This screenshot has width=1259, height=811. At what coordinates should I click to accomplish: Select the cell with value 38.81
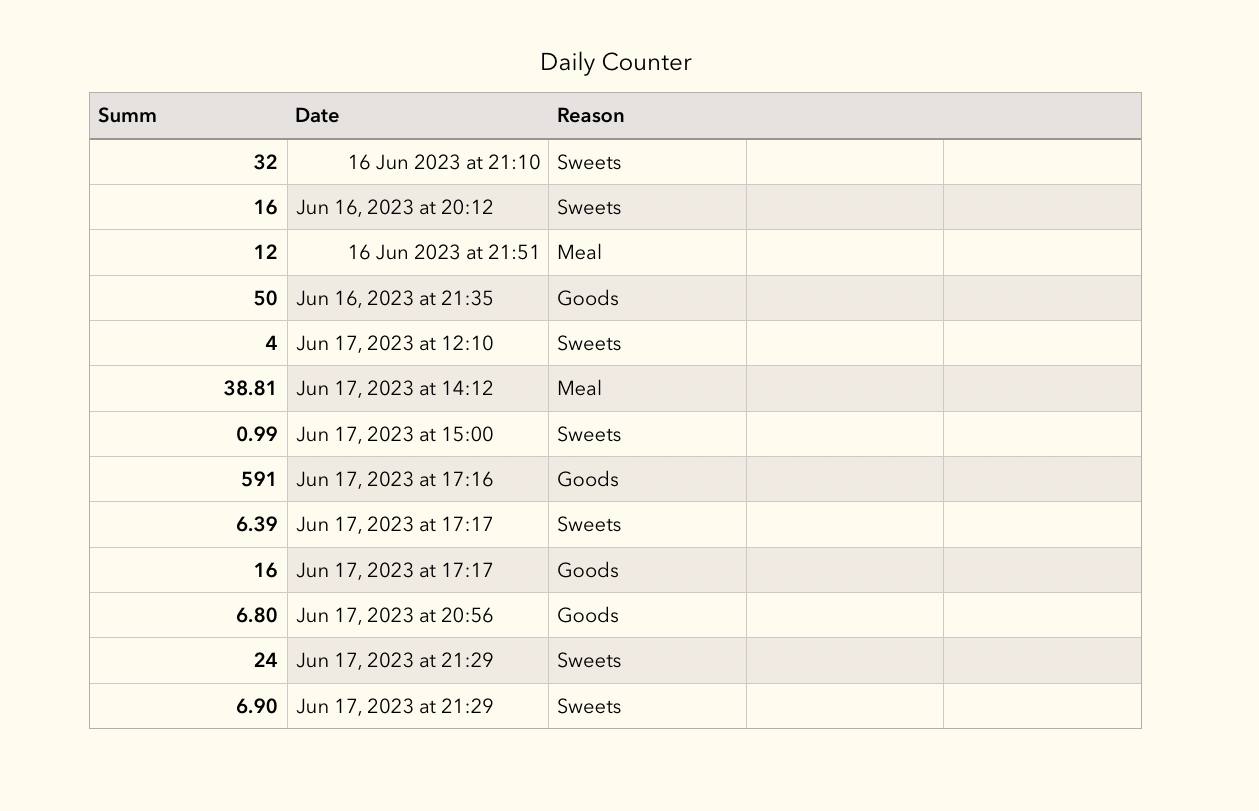click(188, 388)
